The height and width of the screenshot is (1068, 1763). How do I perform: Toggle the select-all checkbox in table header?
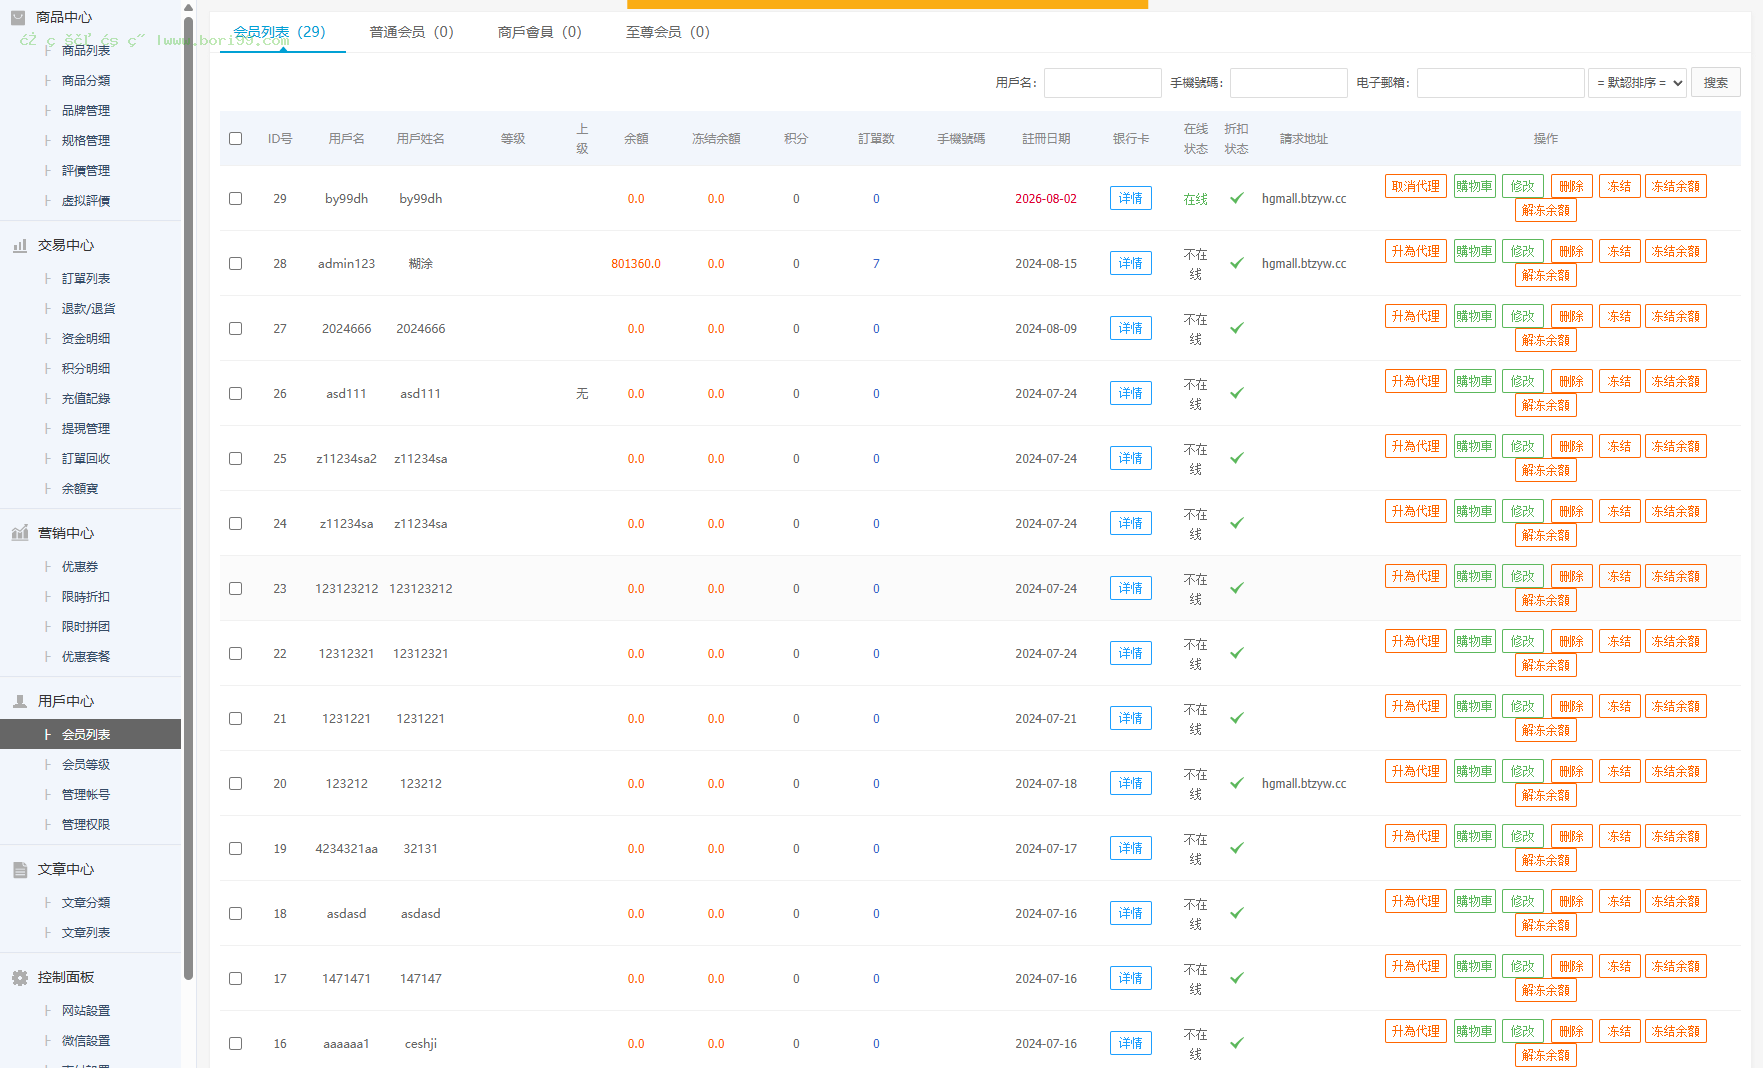coord(236,139)
